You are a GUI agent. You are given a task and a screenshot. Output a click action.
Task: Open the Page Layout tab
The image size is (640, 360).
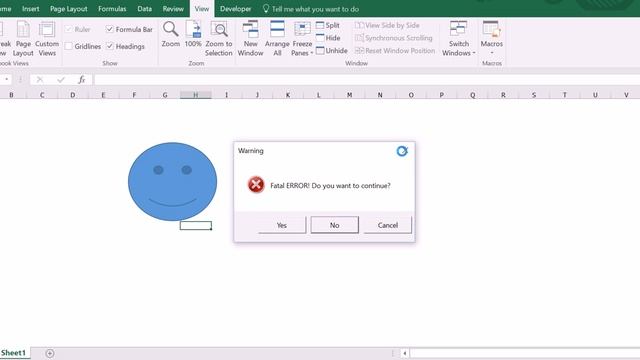click(69, 9)
